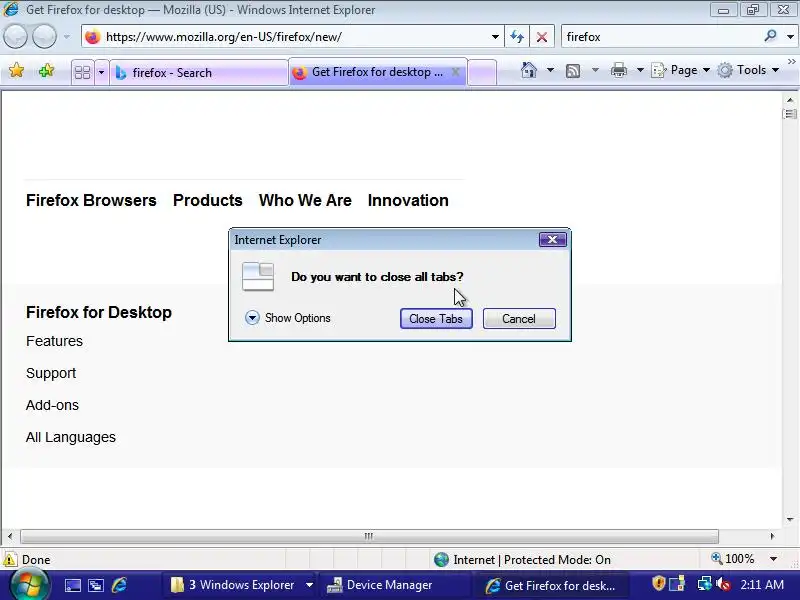Expand the Home button dropdown arrow
The height and width of the screenshot is (600, 800).
[550, 70]
